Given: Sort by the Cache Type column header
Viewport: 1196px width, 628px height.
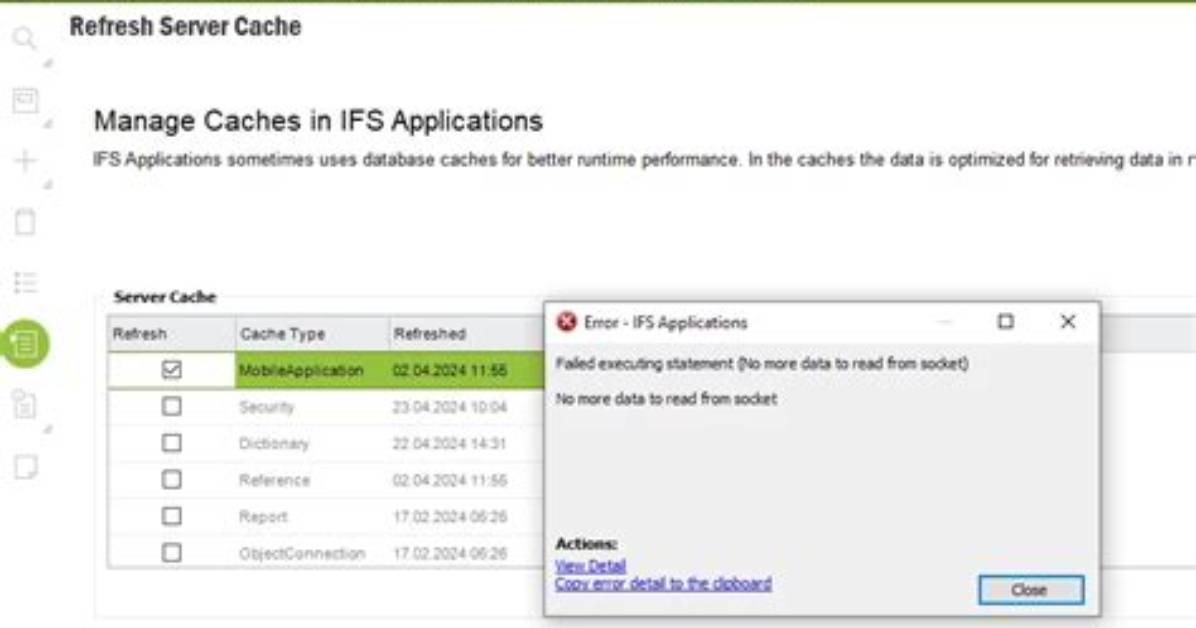Looking at the screenshot, I should pyautogui.click(x=312, y=333).
